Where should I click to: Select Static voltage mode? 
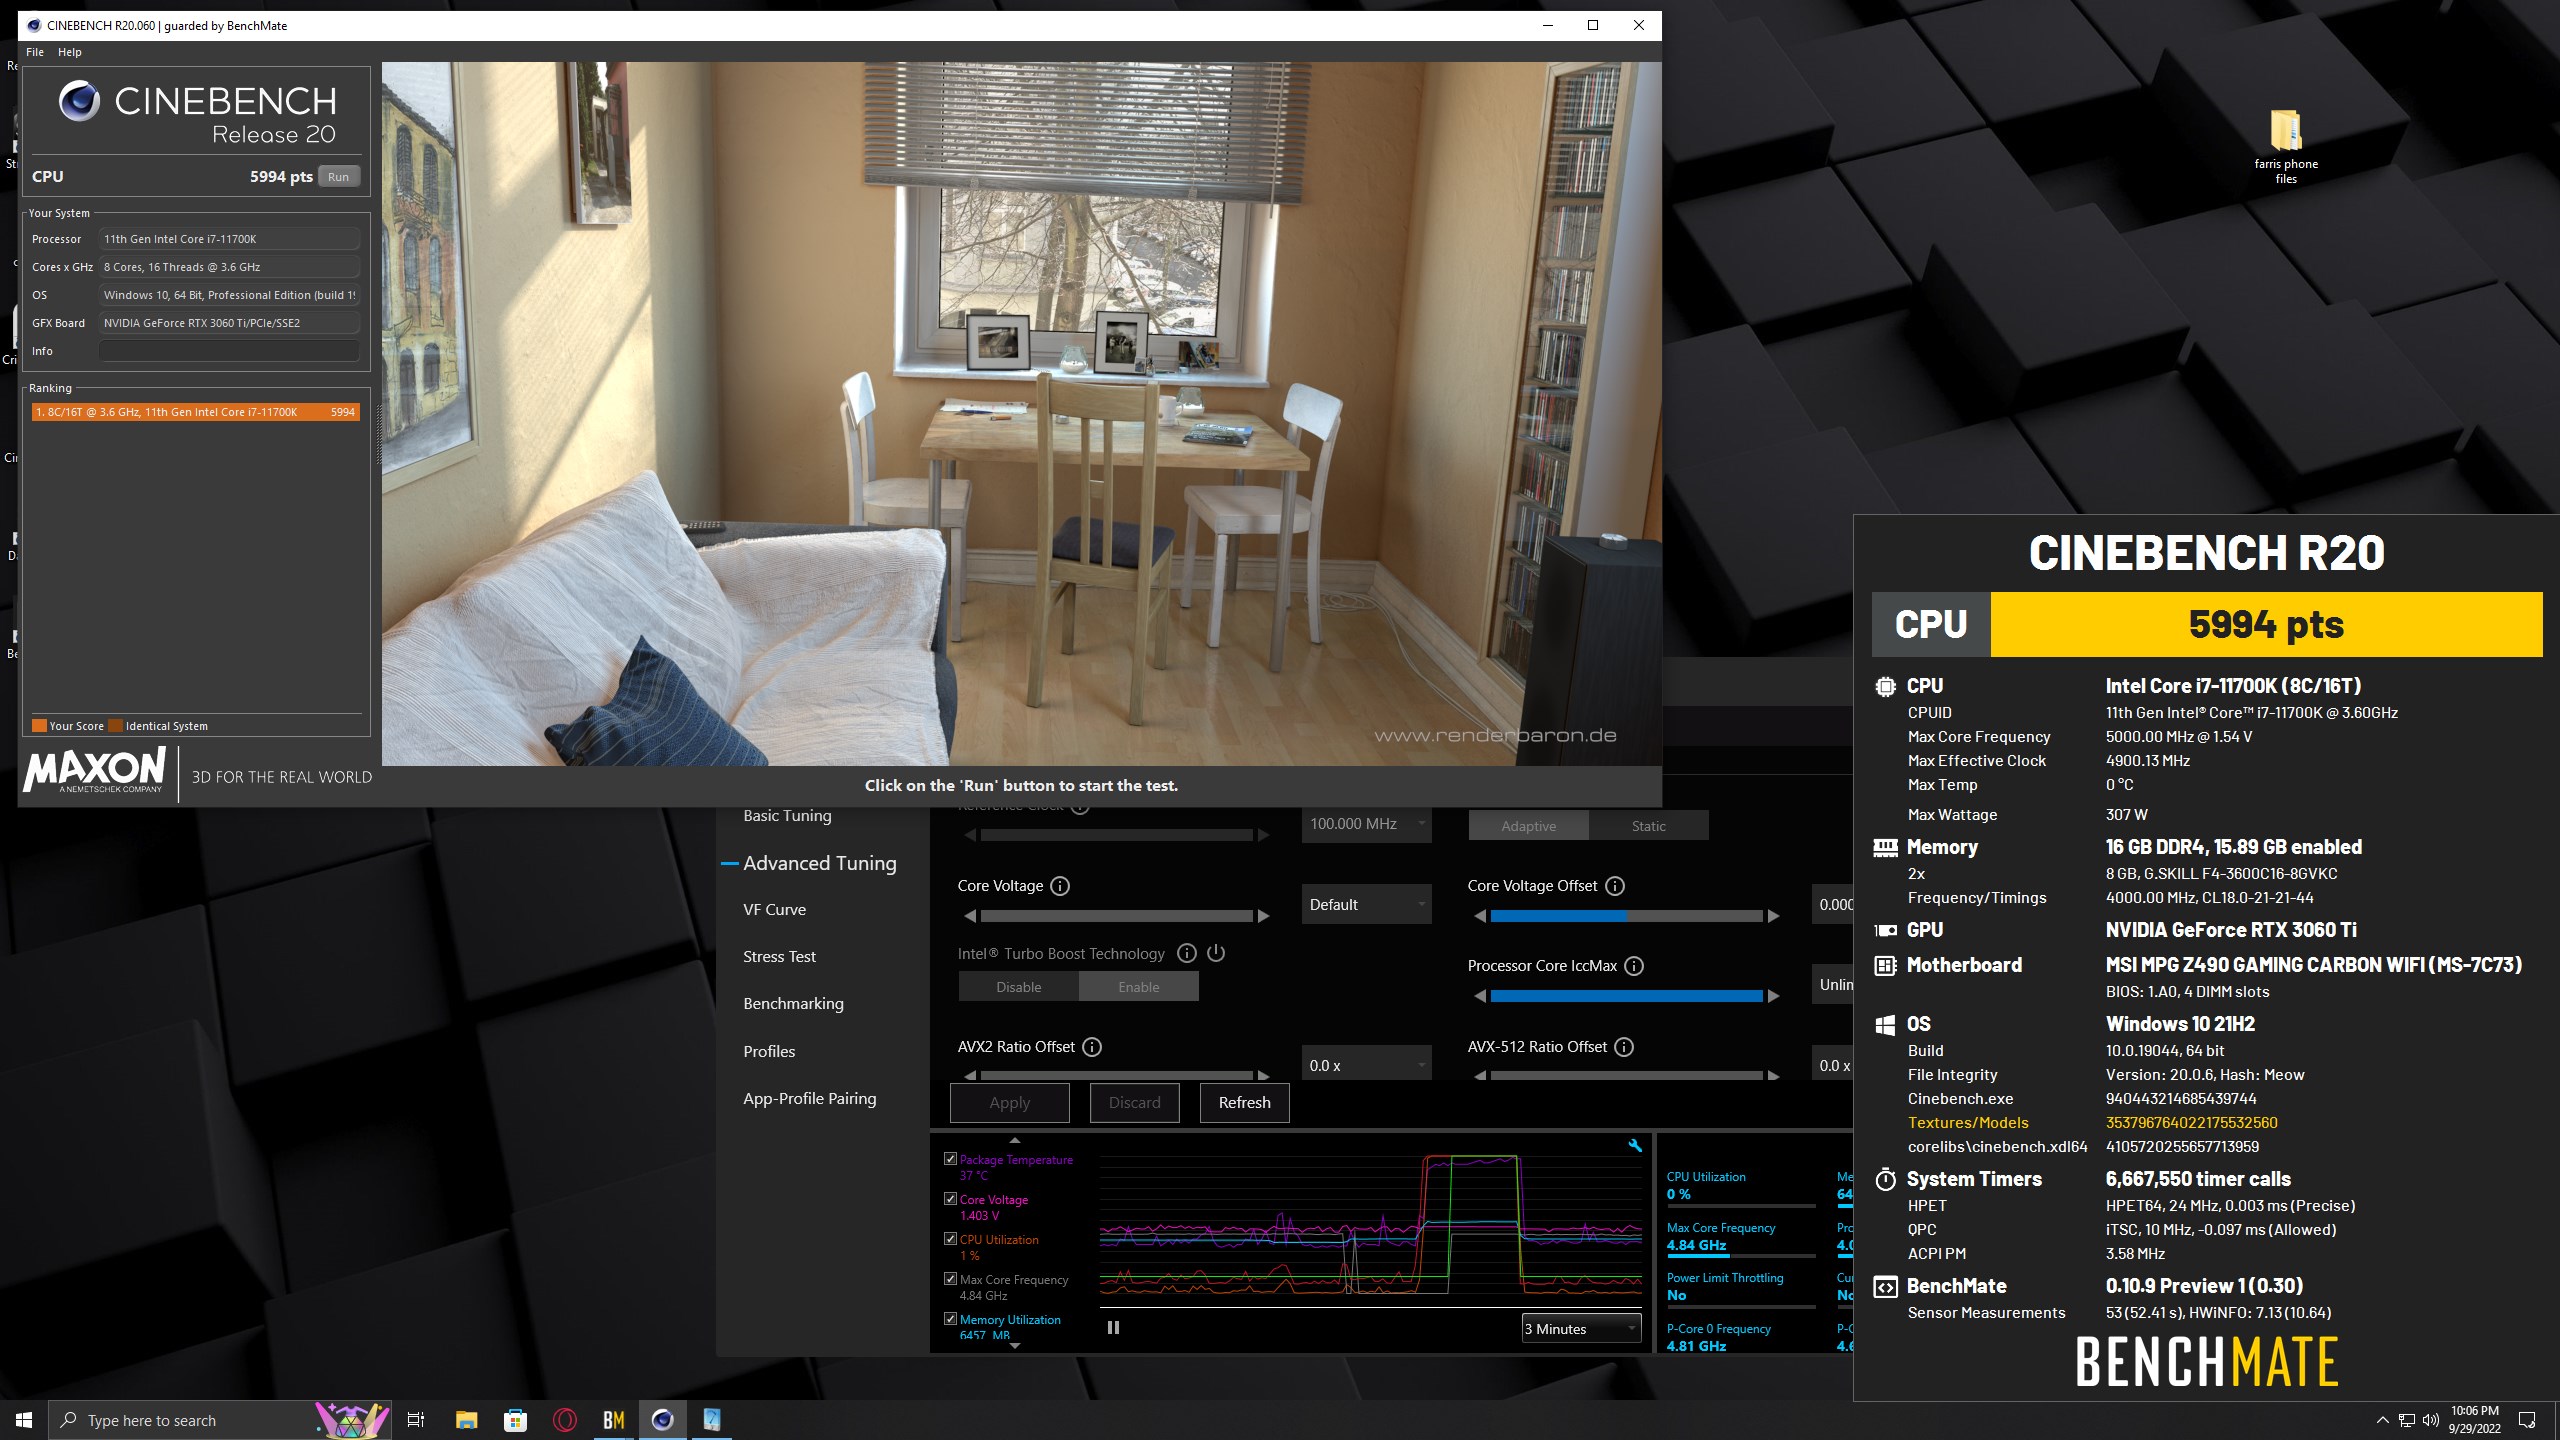[1648, 826]
